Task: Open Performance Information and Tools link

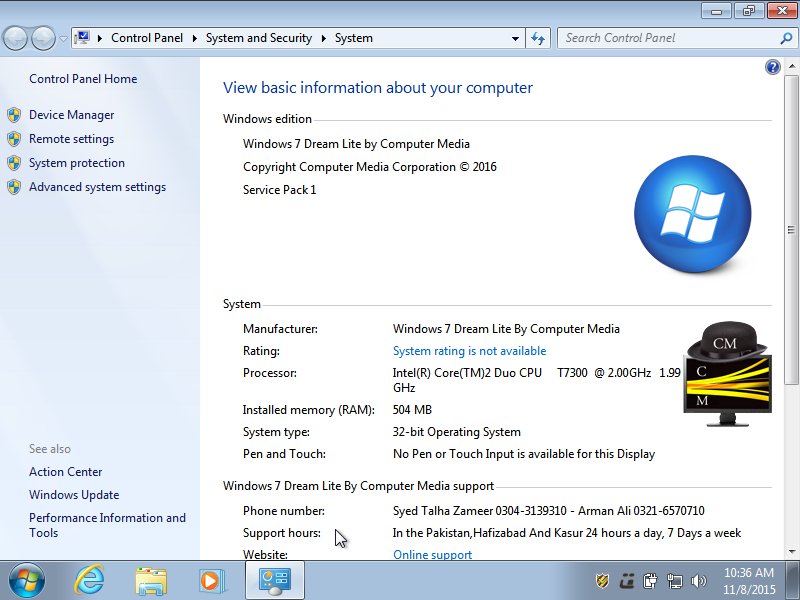Action: coord(107,525)
